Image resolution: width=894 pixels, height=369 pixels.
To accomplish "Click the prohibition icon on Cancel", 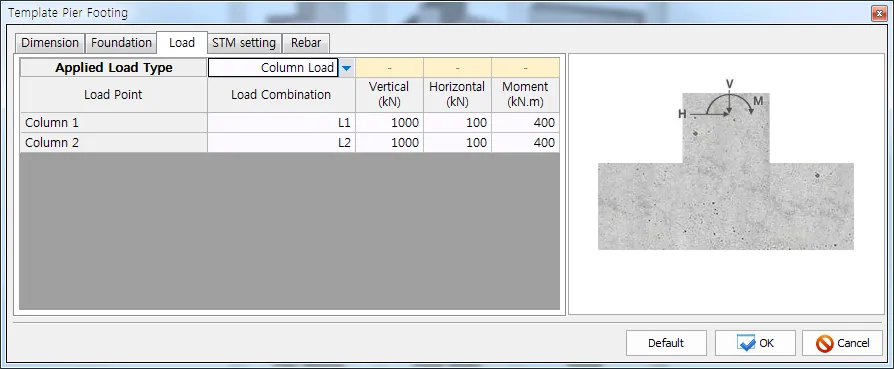I will coord(825,343).
